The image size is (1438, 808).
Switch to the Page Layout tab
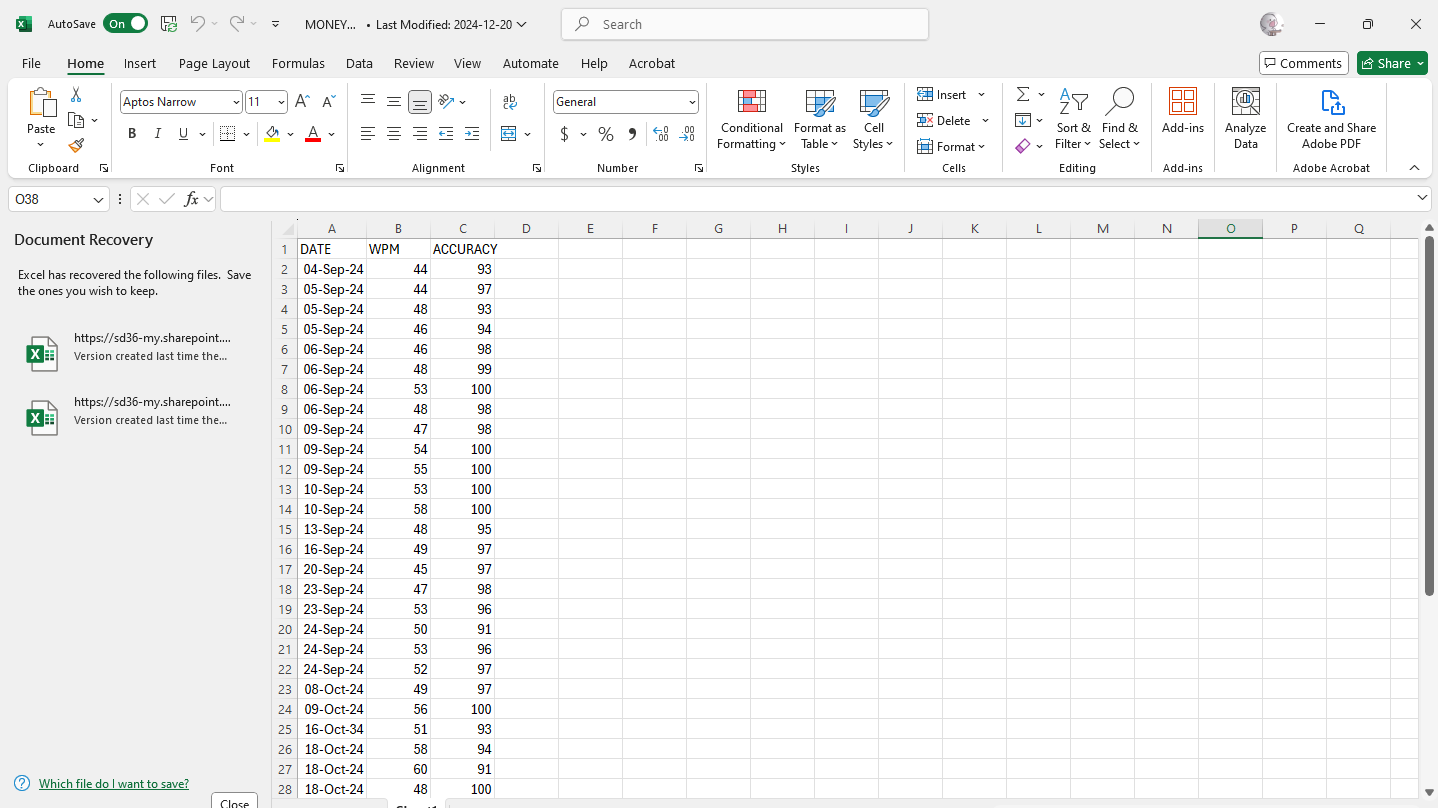[214, 63]
